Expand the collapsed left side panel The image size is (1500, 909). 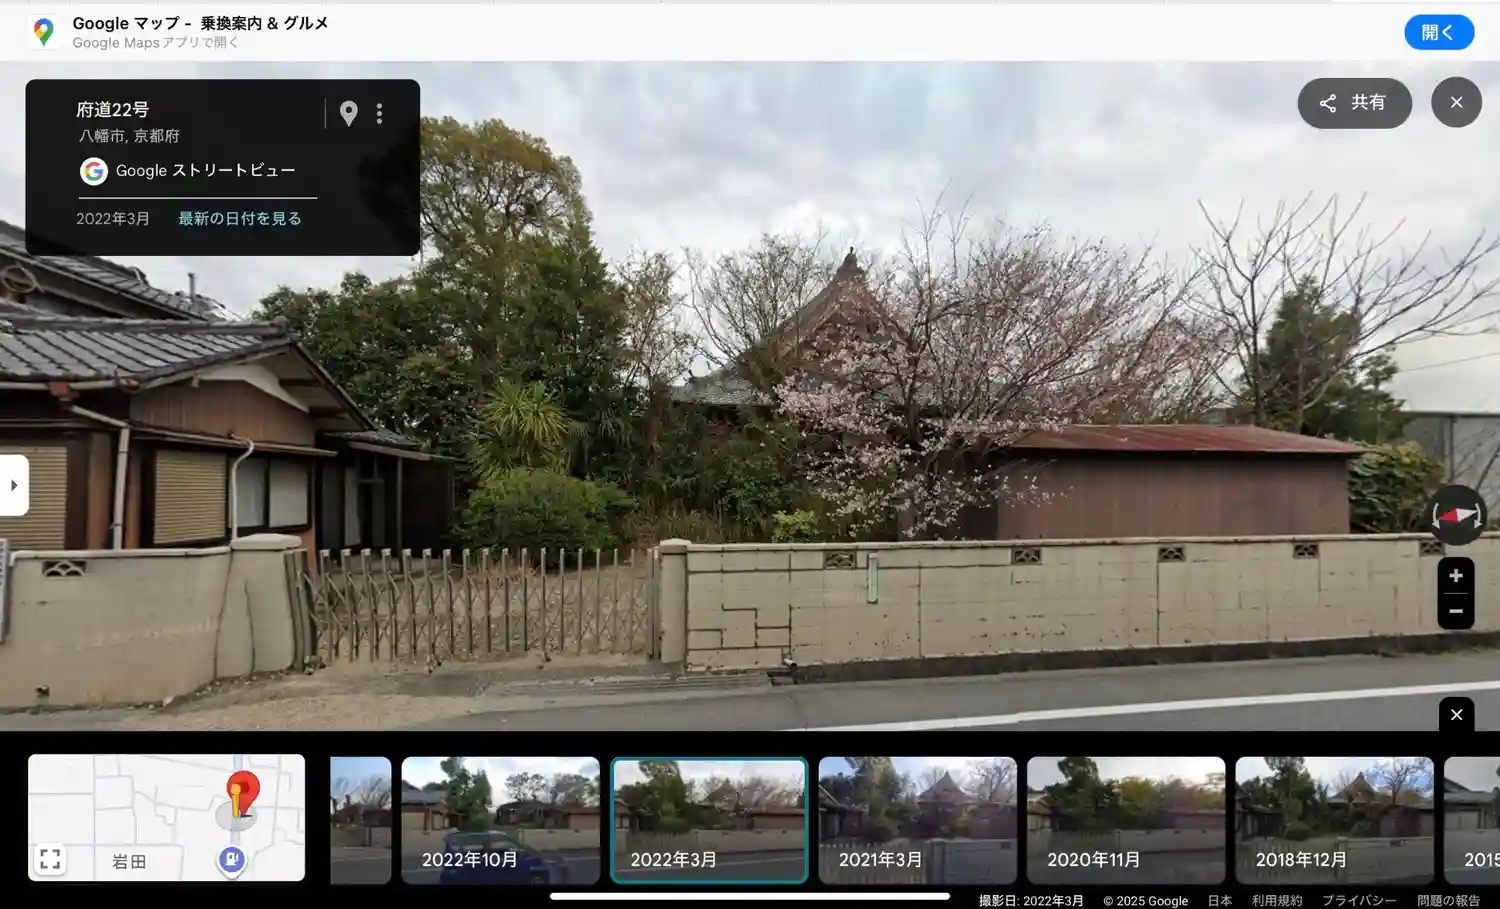click(14, 486)
